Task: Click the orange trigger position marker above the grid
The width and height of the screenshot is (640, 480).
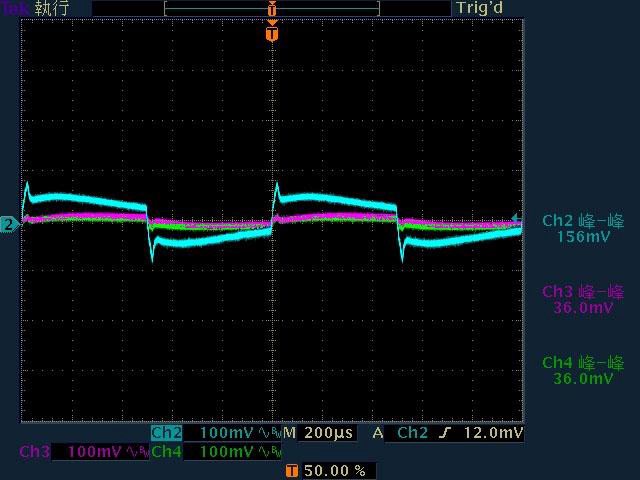Action: point(272,34)
